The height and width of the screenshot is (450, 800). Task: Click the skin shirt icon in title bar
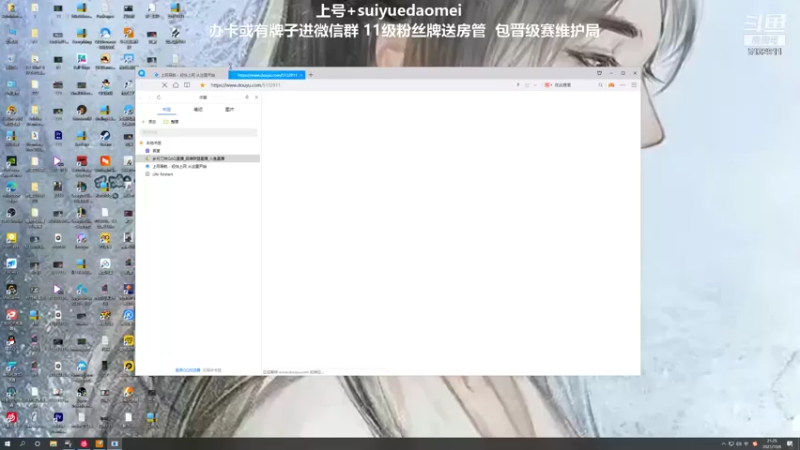click(x=599, y=73)
